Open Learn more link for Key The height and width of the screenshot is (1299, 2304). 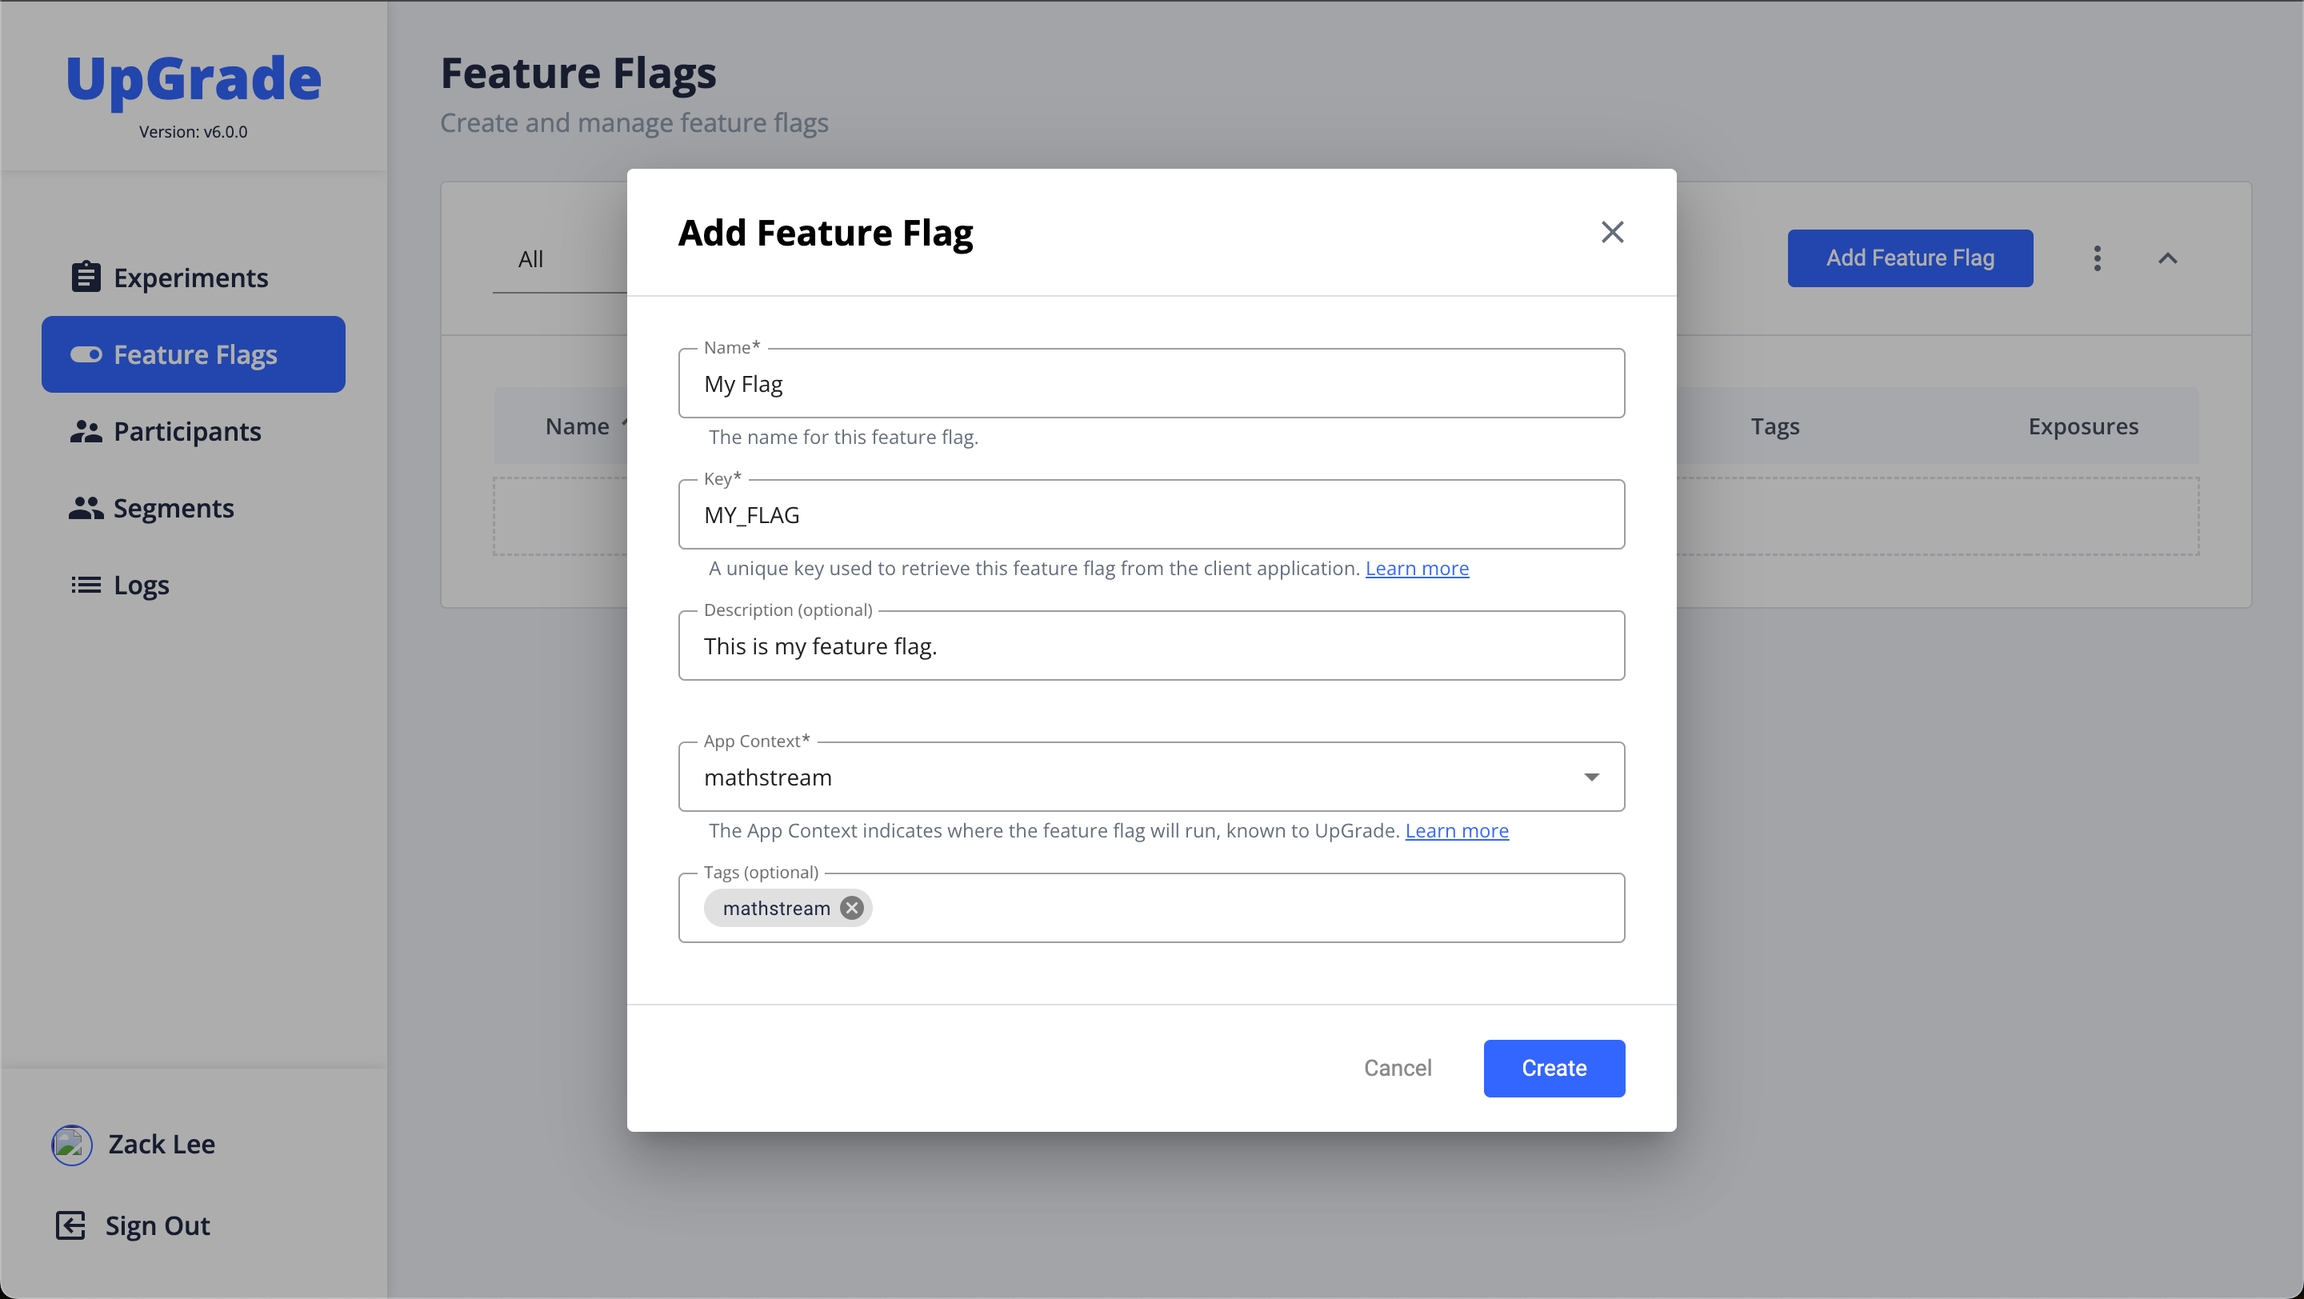(x=1416, y=568)
